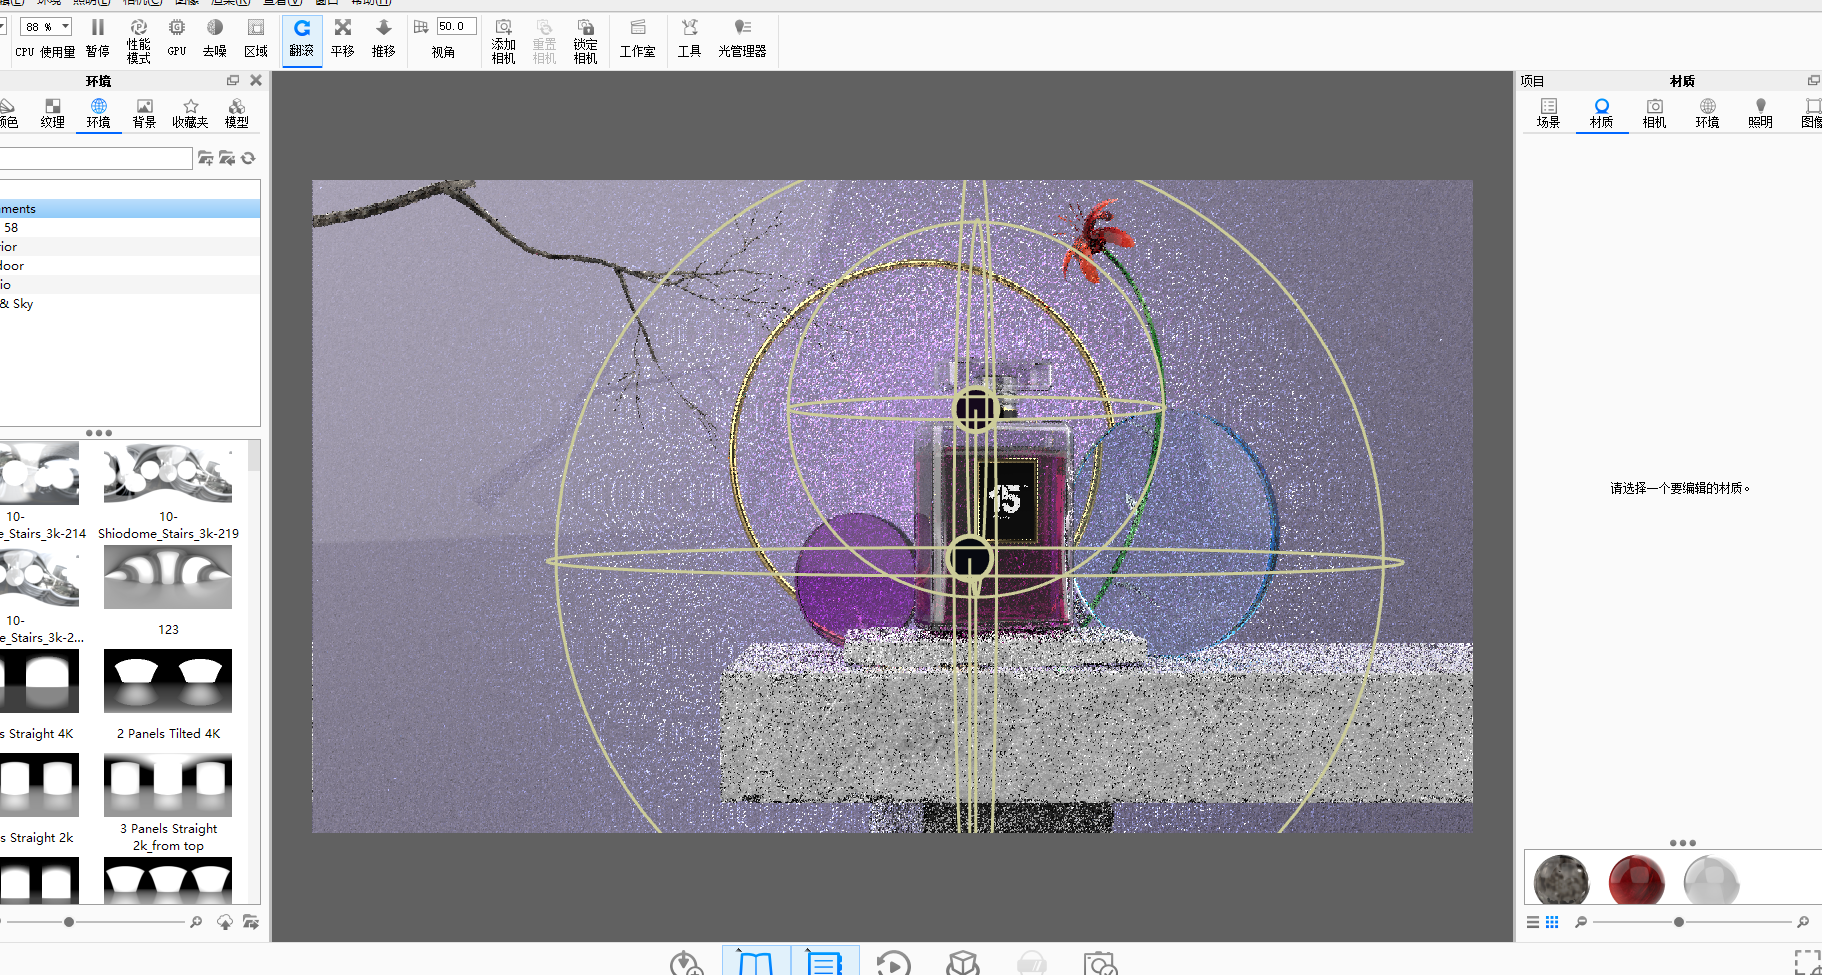Select the '58' folder in library tree

[x=130, y=228]
